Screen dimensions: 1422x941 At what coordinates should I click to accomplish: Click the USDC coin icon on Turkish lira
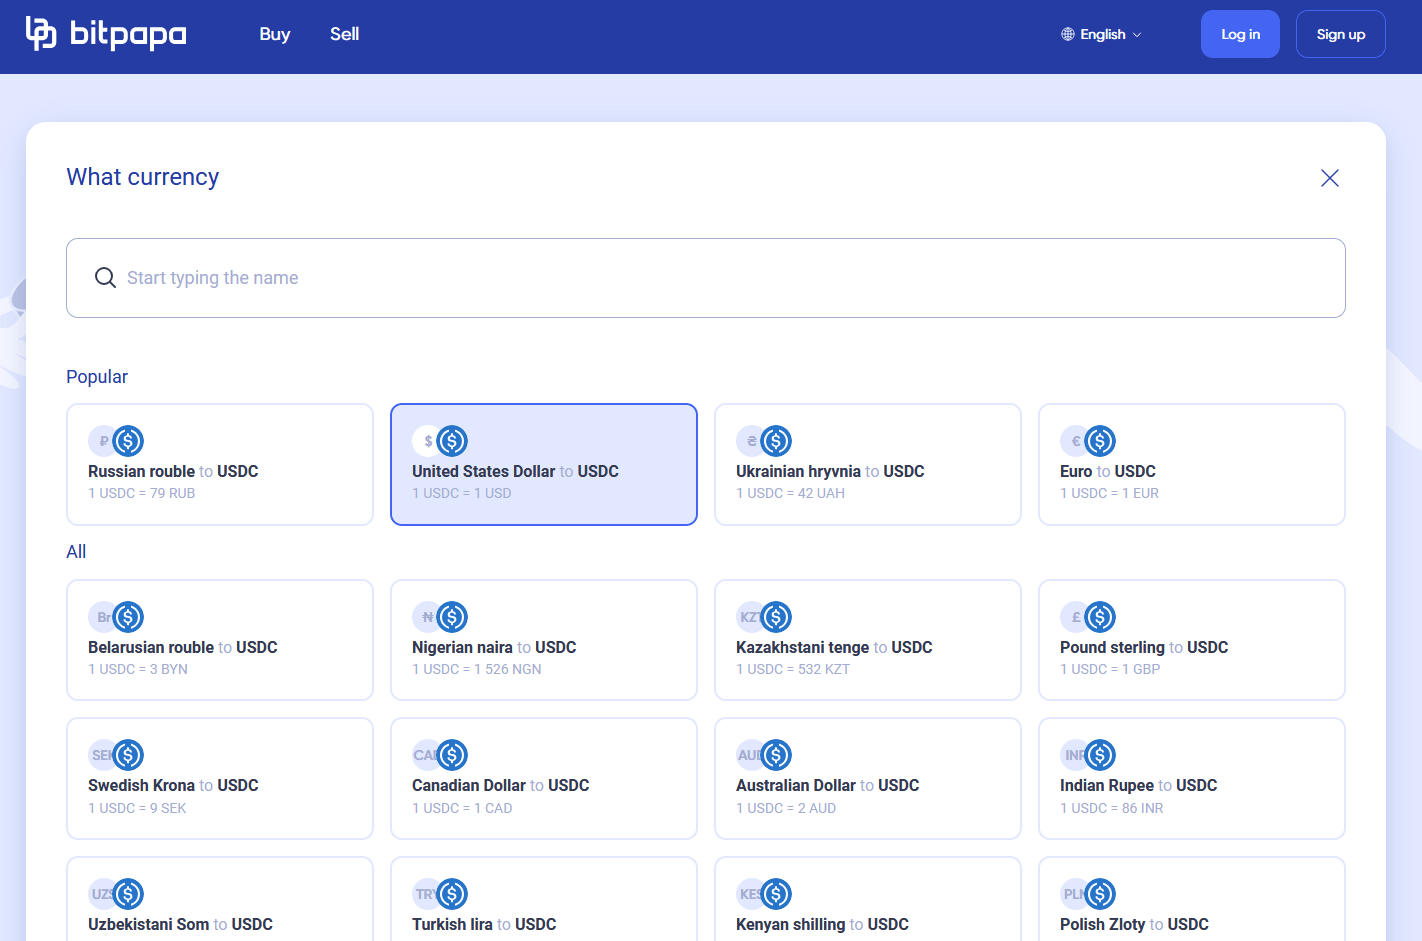click(x=452, y=894)
